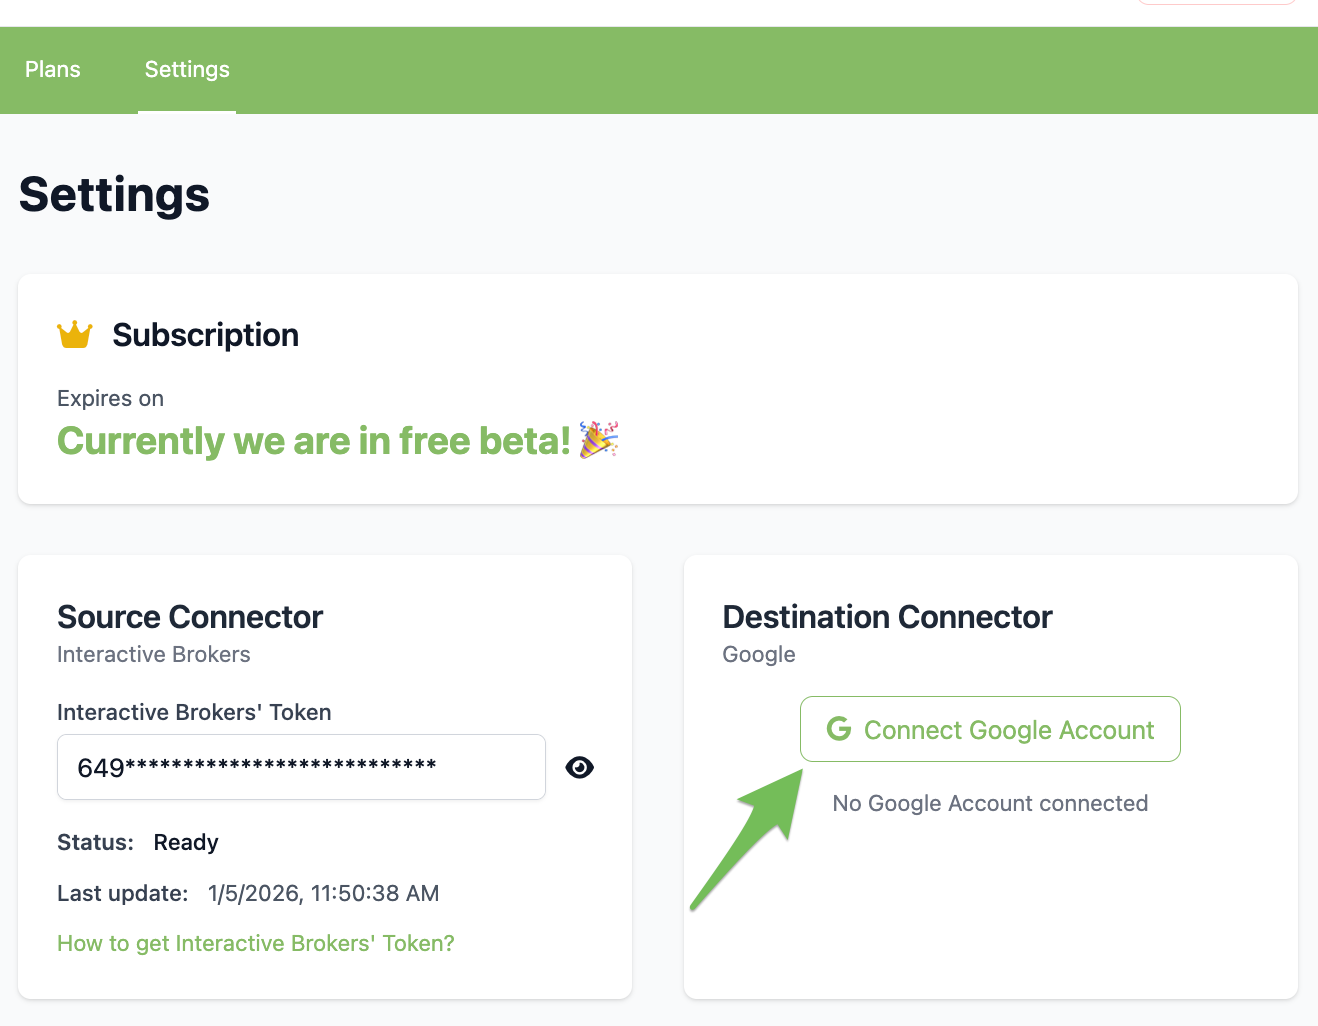Click the crown icon beside Subscription
Image resolution: width=1318 pixels, height=1026 pixels.
(73, 334)
